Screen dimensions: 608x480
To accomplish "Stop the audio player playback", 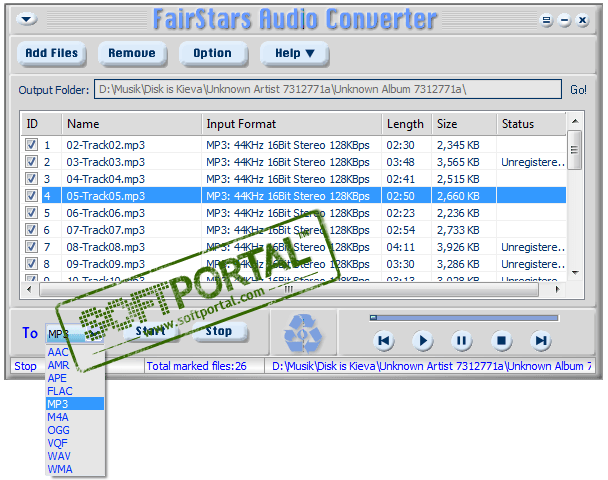I will pos(501,341).
